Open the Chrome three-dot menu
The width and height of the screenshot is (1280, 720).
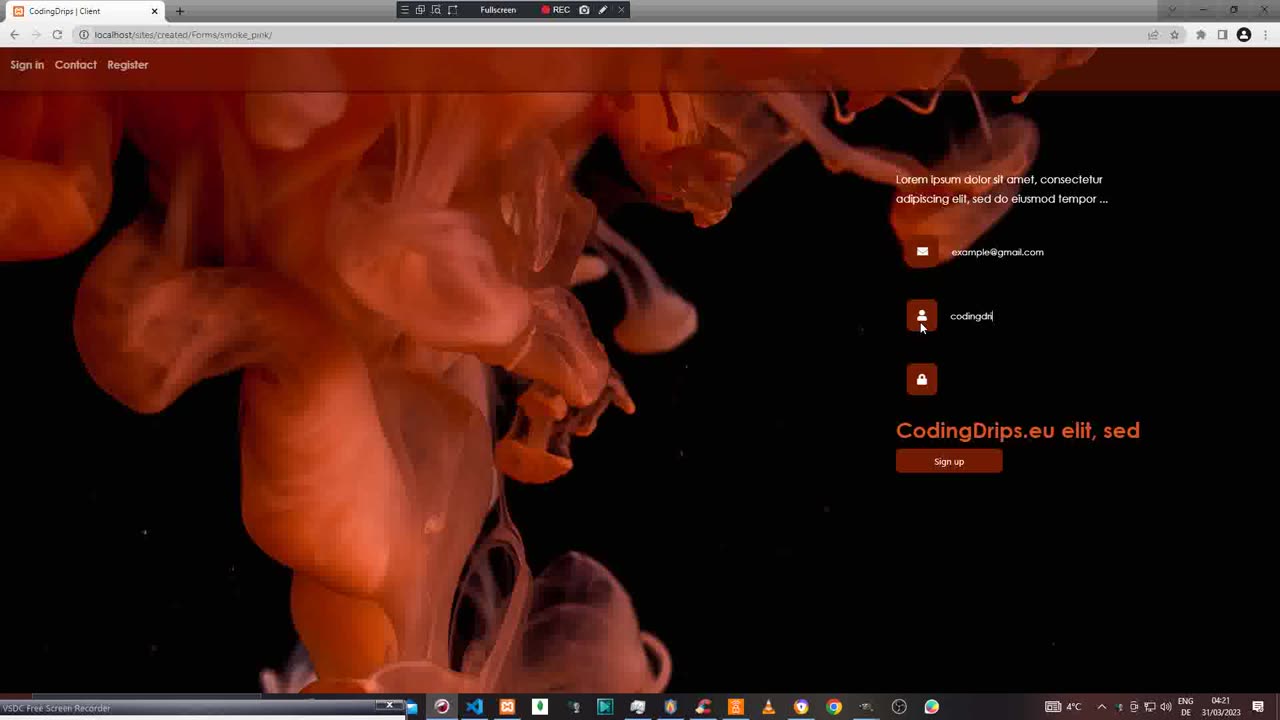coord(1266,35)
